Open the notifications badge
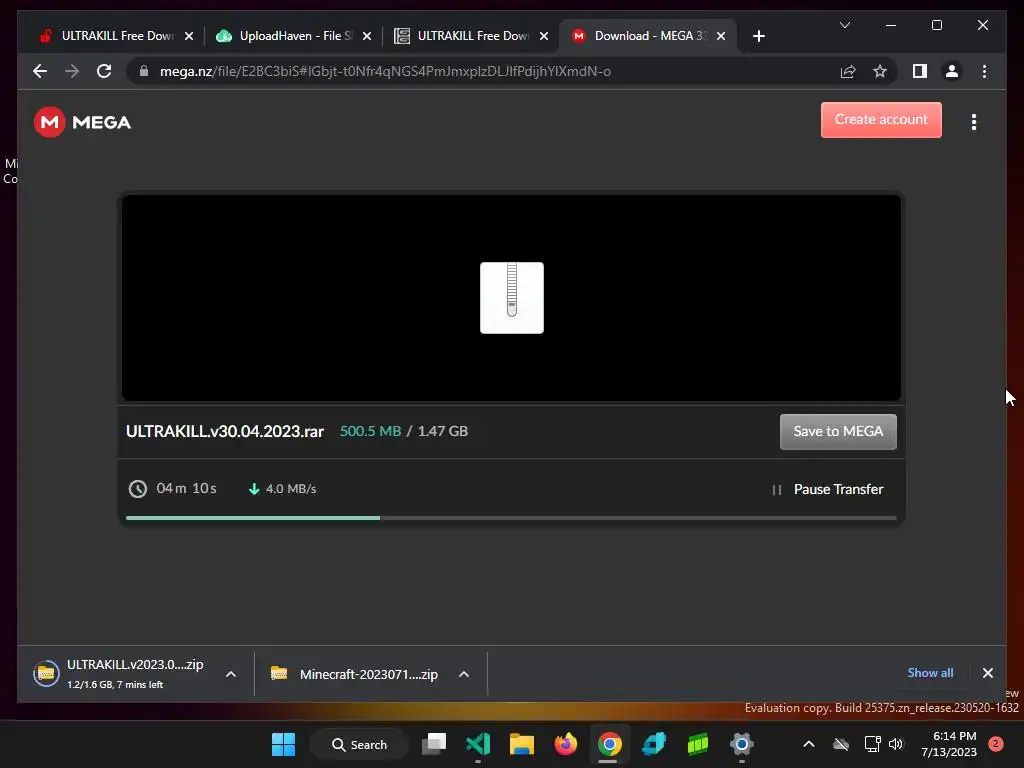Screen dimensions: 1024x768 pyautogui.click(x=995, y=744)
